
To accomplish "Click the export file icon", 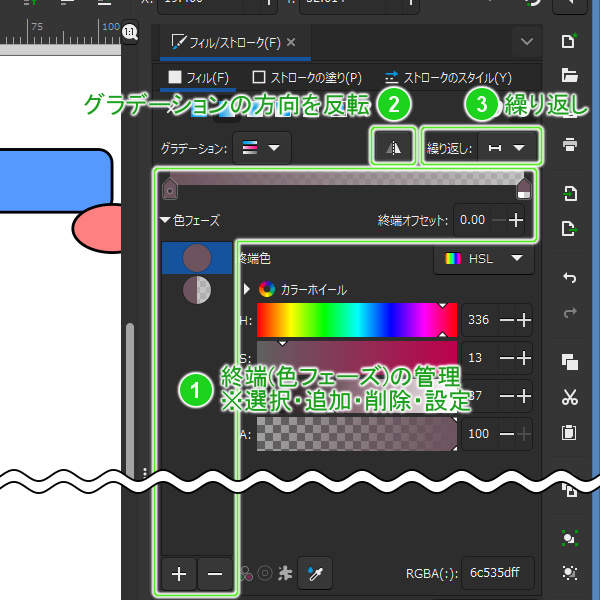I will tap(569, 228).
